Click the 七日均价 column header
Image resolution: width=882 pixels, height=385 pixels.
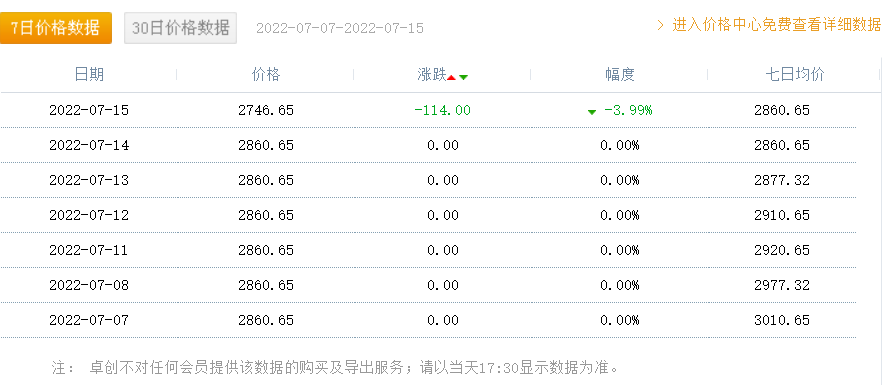pos(795,74)
